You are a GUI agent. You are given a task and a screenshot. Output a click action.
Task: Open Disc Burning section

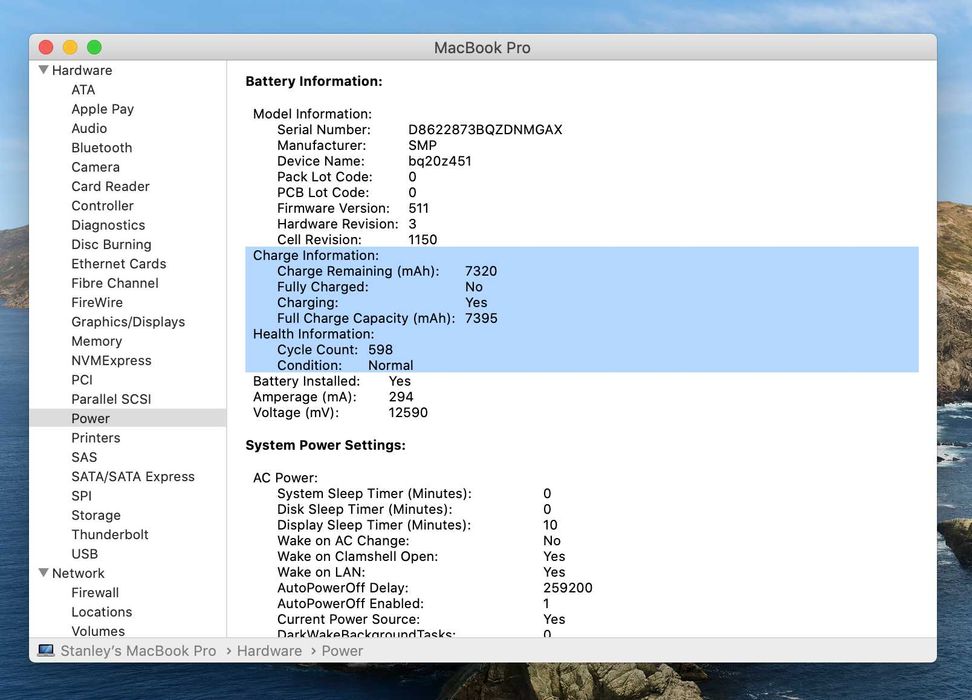tap(111, 244)
